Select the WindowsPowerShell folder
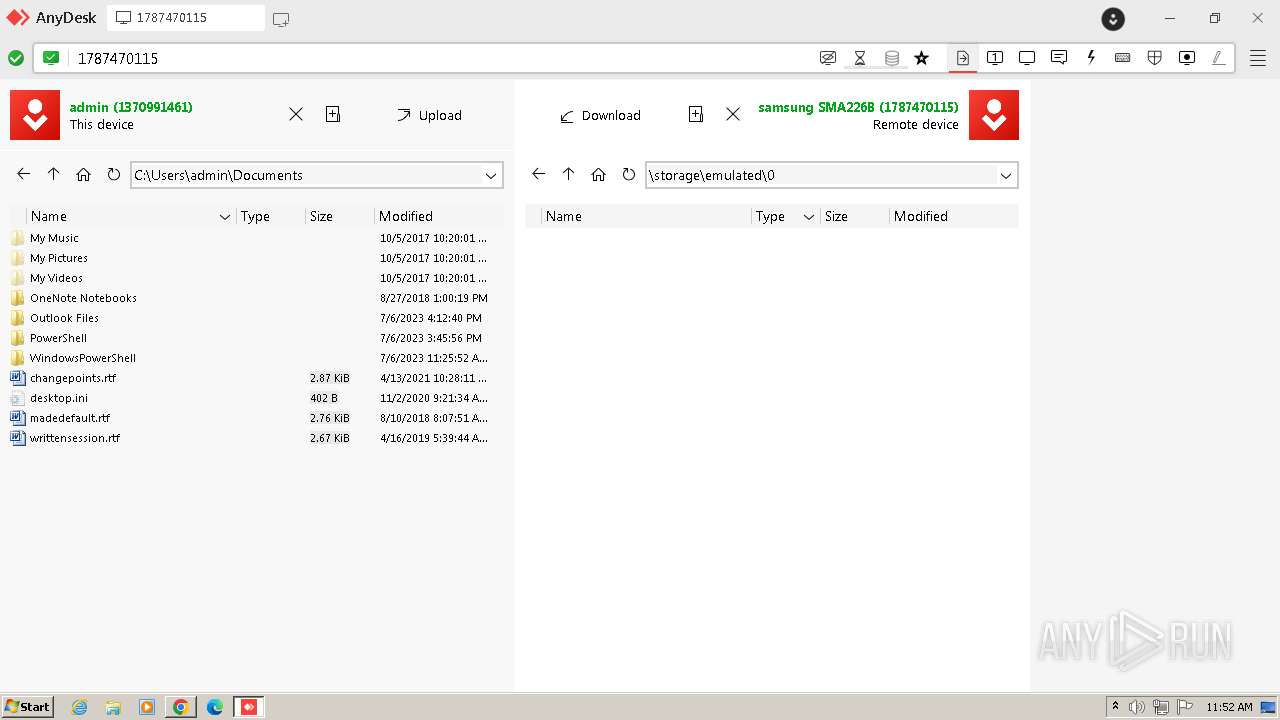 coord(257,358)
